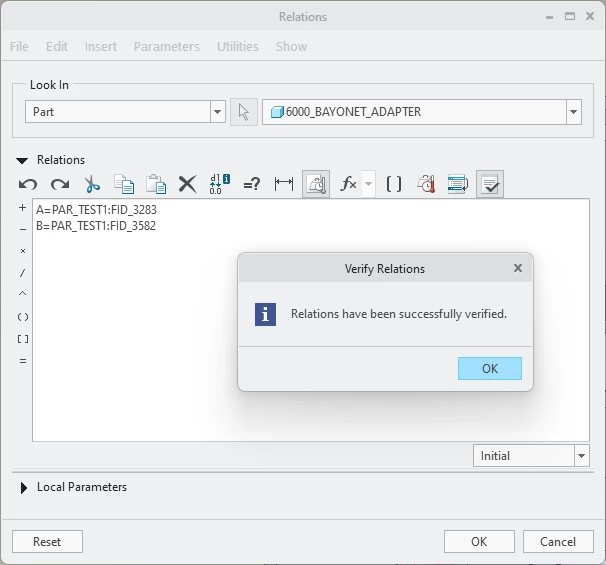
Task: Click the Cut scissors icon
Action: tap(92, 184)
